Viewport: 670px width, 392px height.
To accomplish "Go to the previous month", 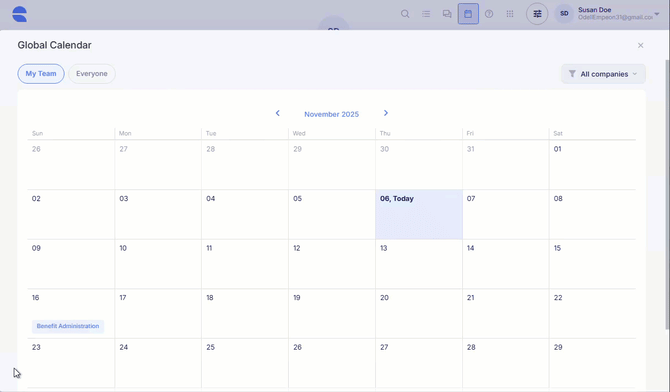I will tap(278, 113).
